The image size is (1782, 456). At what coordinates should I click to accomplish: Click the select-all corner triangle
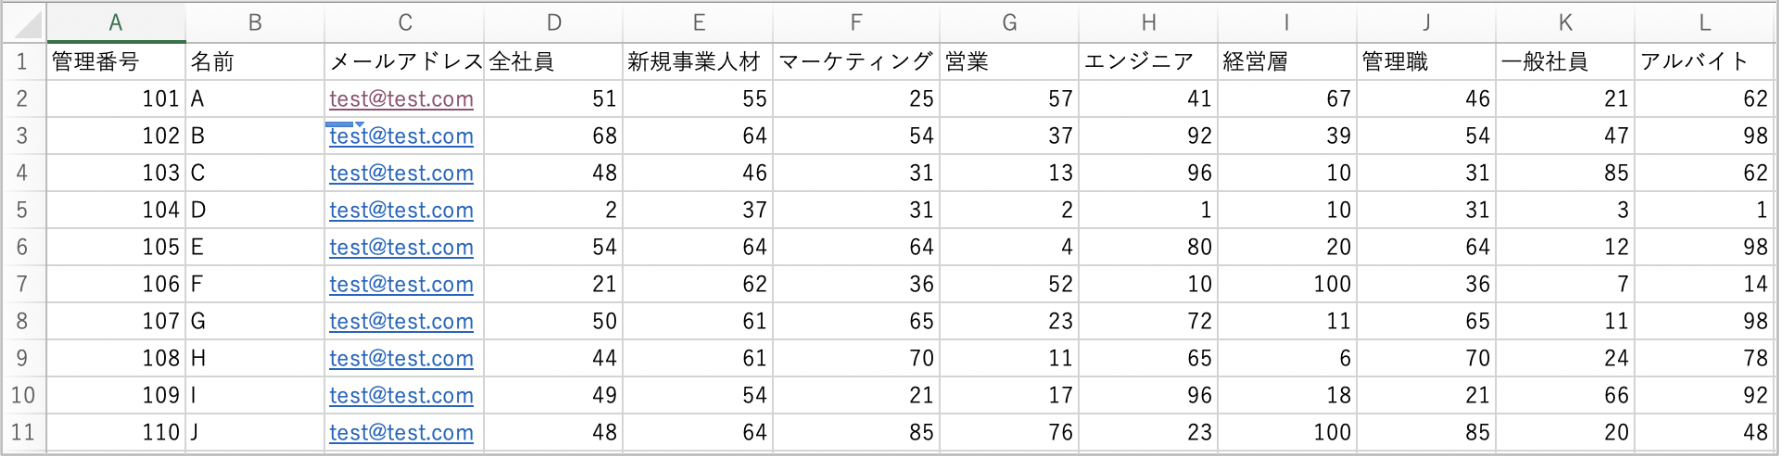coord(24,22)
